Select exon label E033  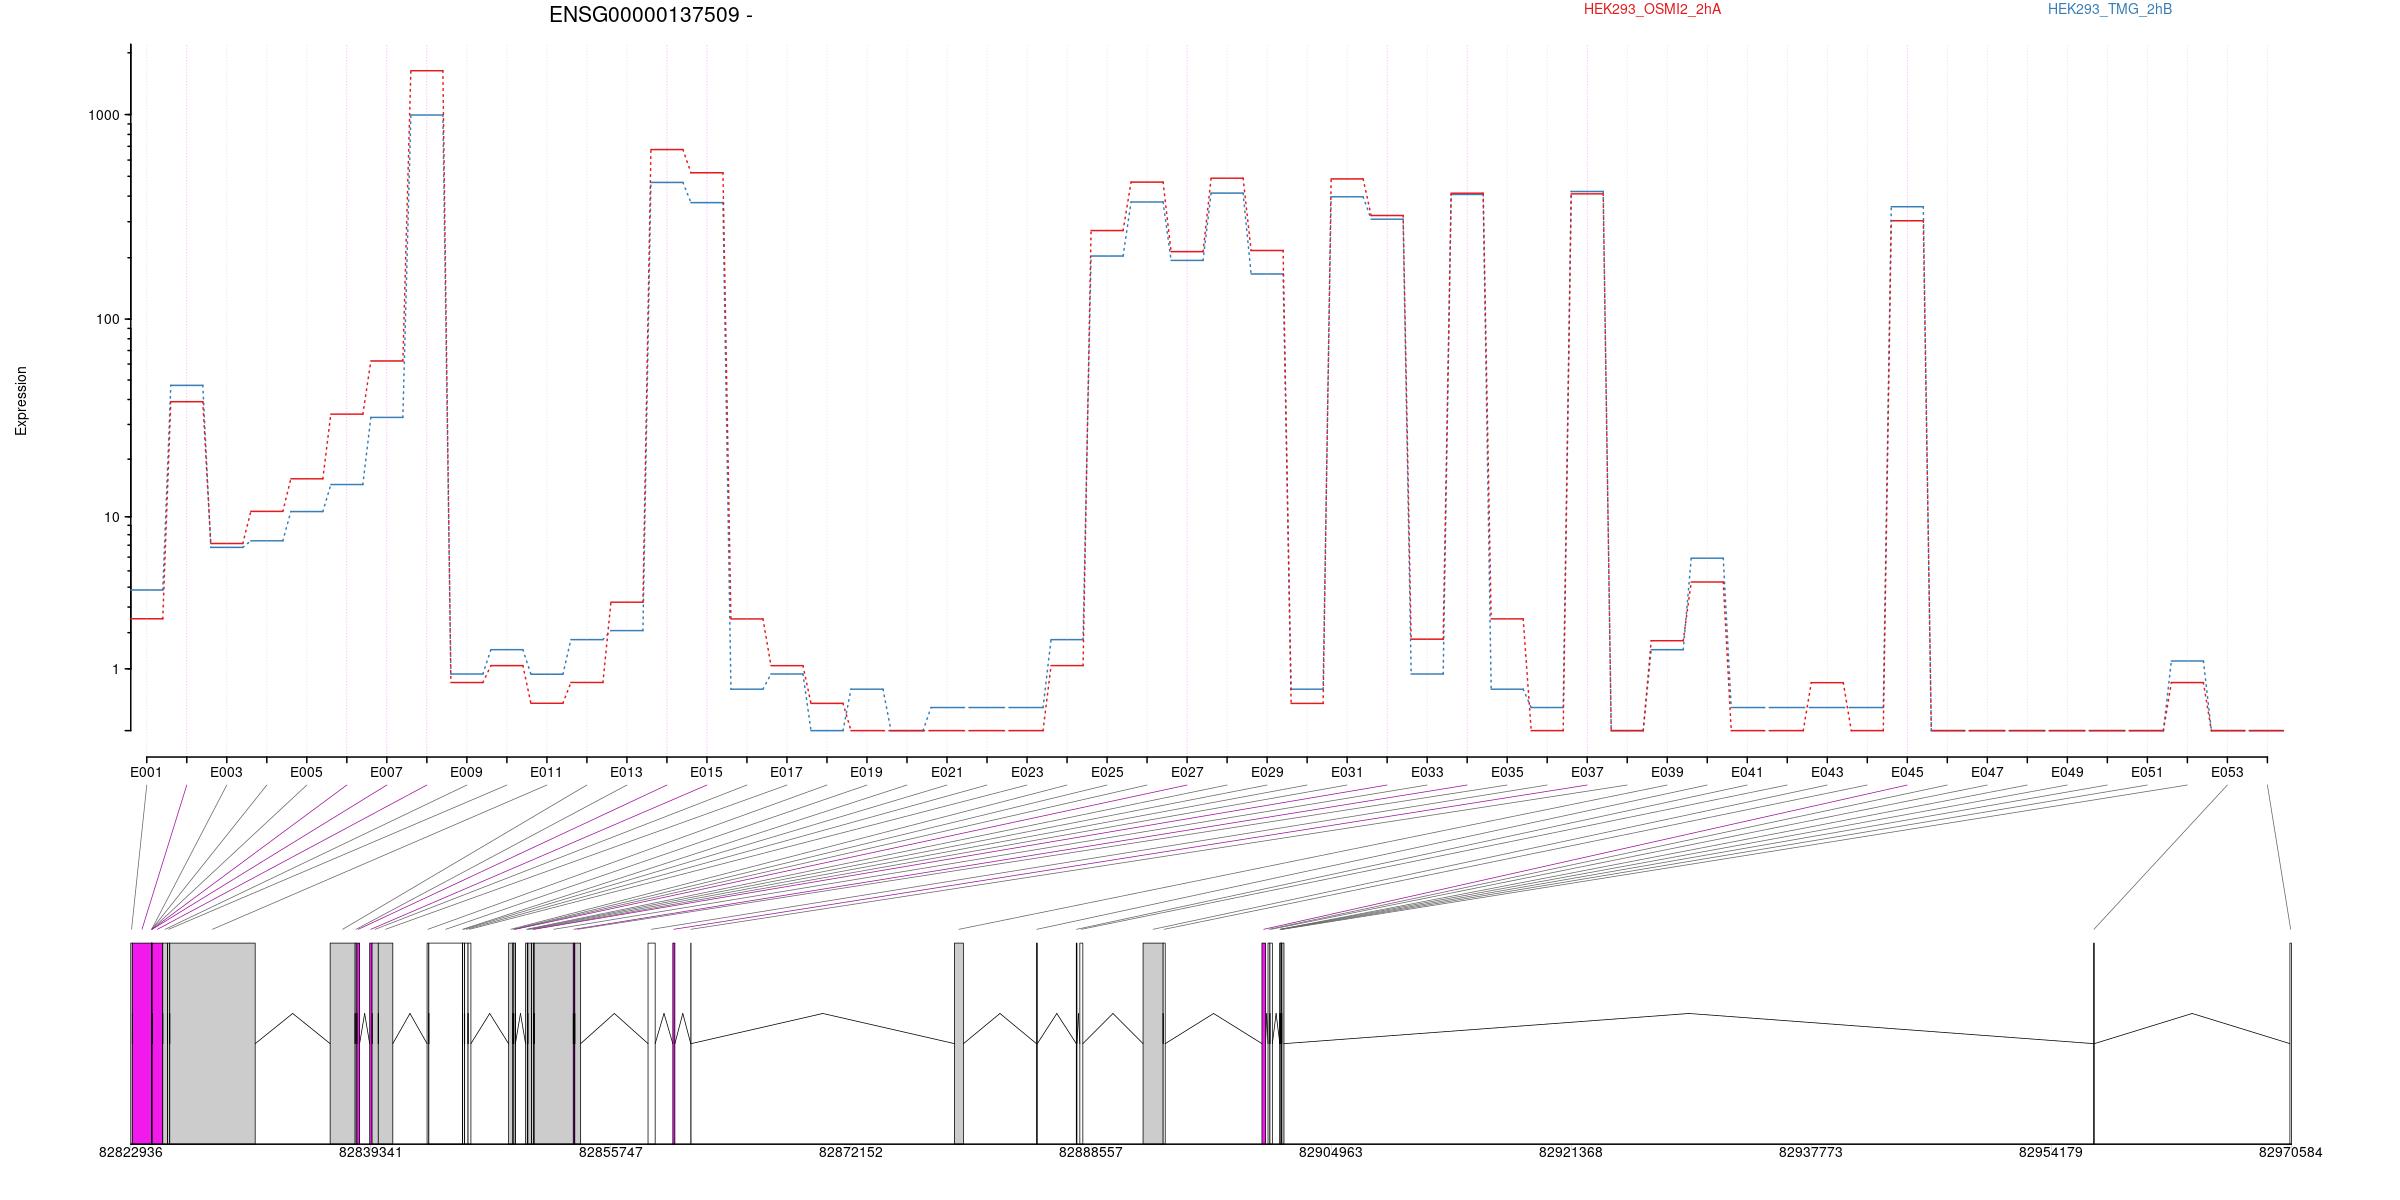[1427, 772]
